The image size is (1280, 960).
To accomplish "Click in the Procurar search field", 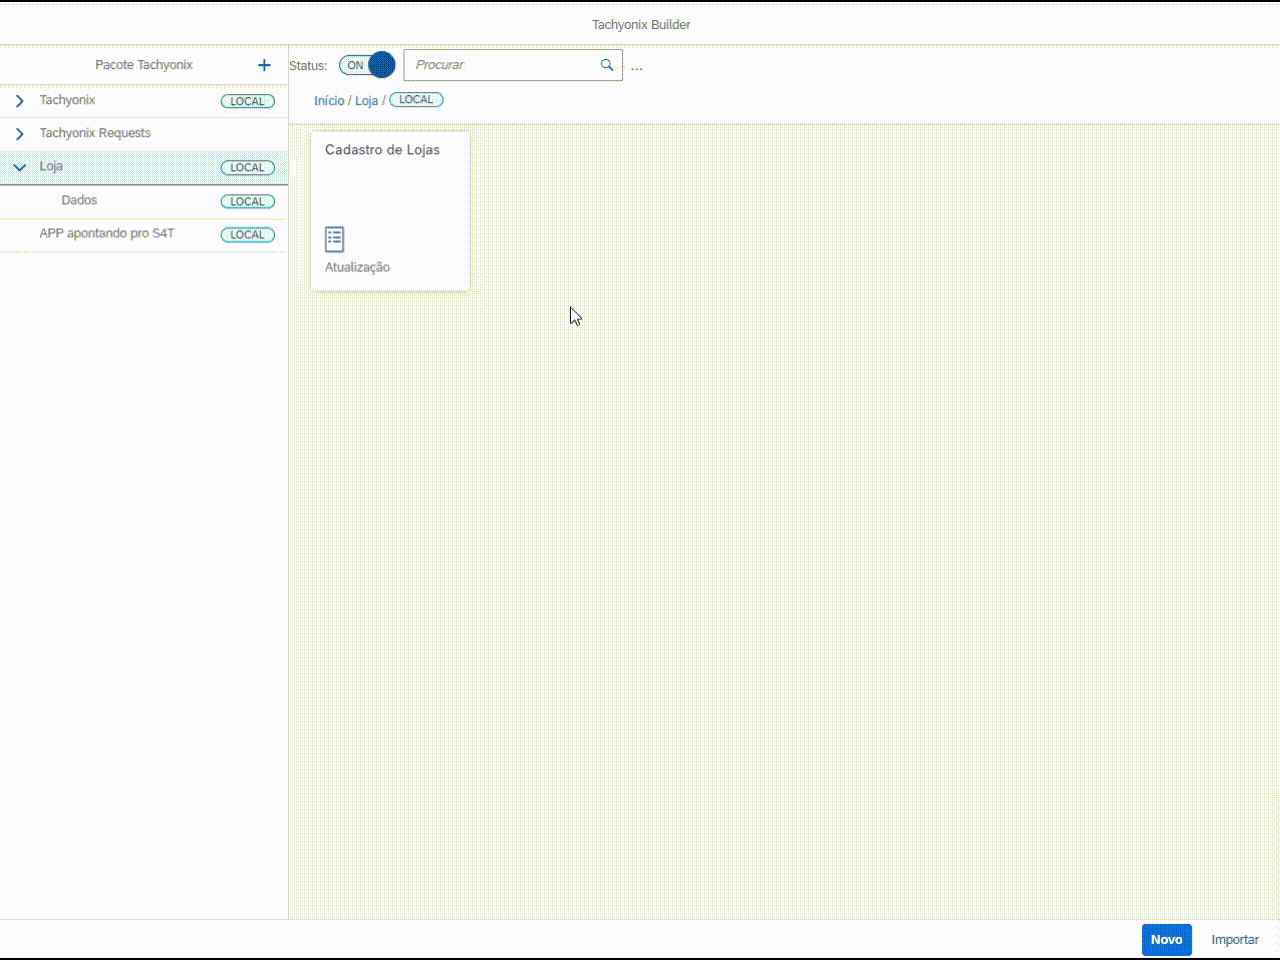I will 500,65.
